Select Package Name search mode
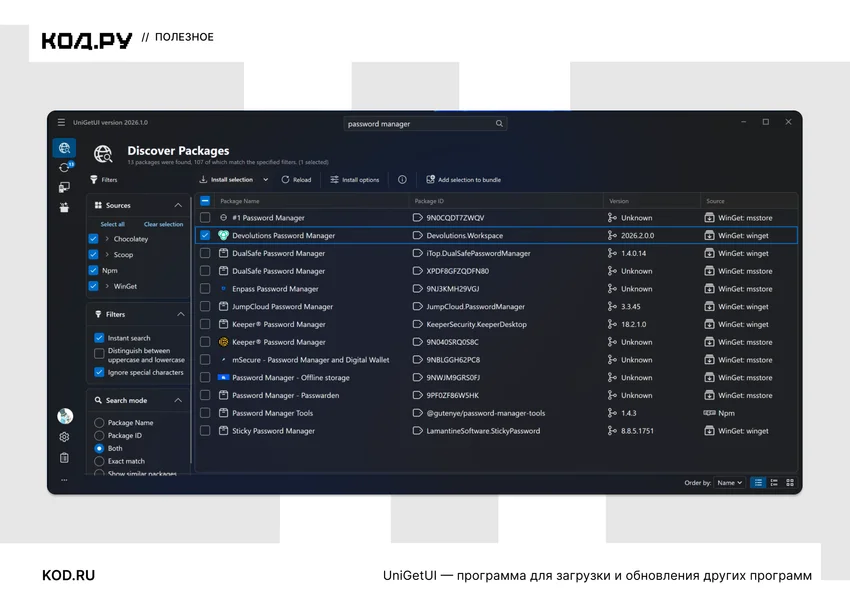 click(99, 423)
